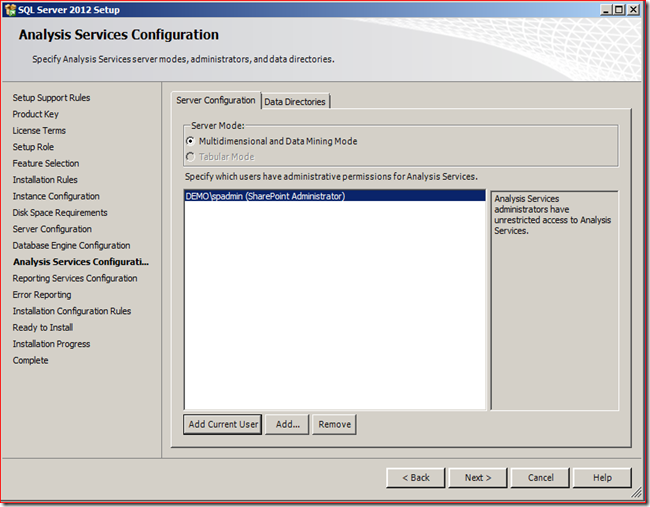Click Product Key step in sidebar
This screenshot has width=650, height=507.
pos(35,114)
